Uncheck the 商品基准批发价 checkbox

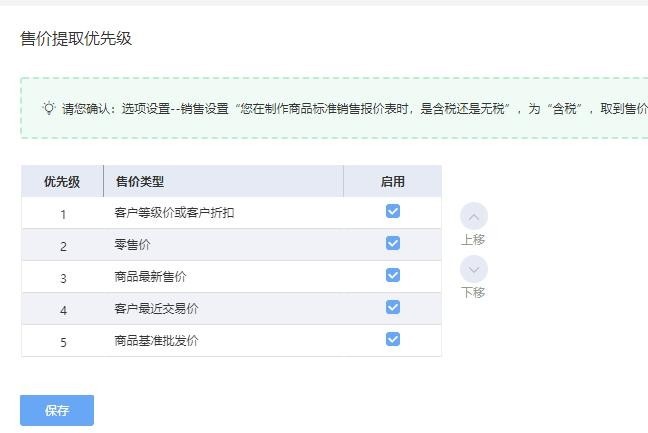click(393, 339)
